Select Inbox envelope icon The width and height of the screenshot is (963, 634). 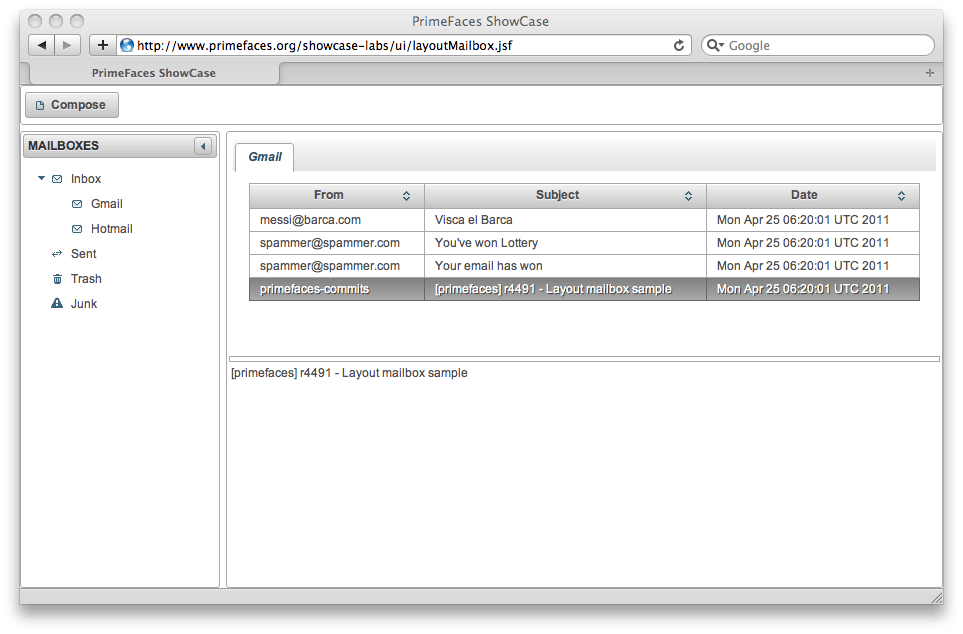57,179
